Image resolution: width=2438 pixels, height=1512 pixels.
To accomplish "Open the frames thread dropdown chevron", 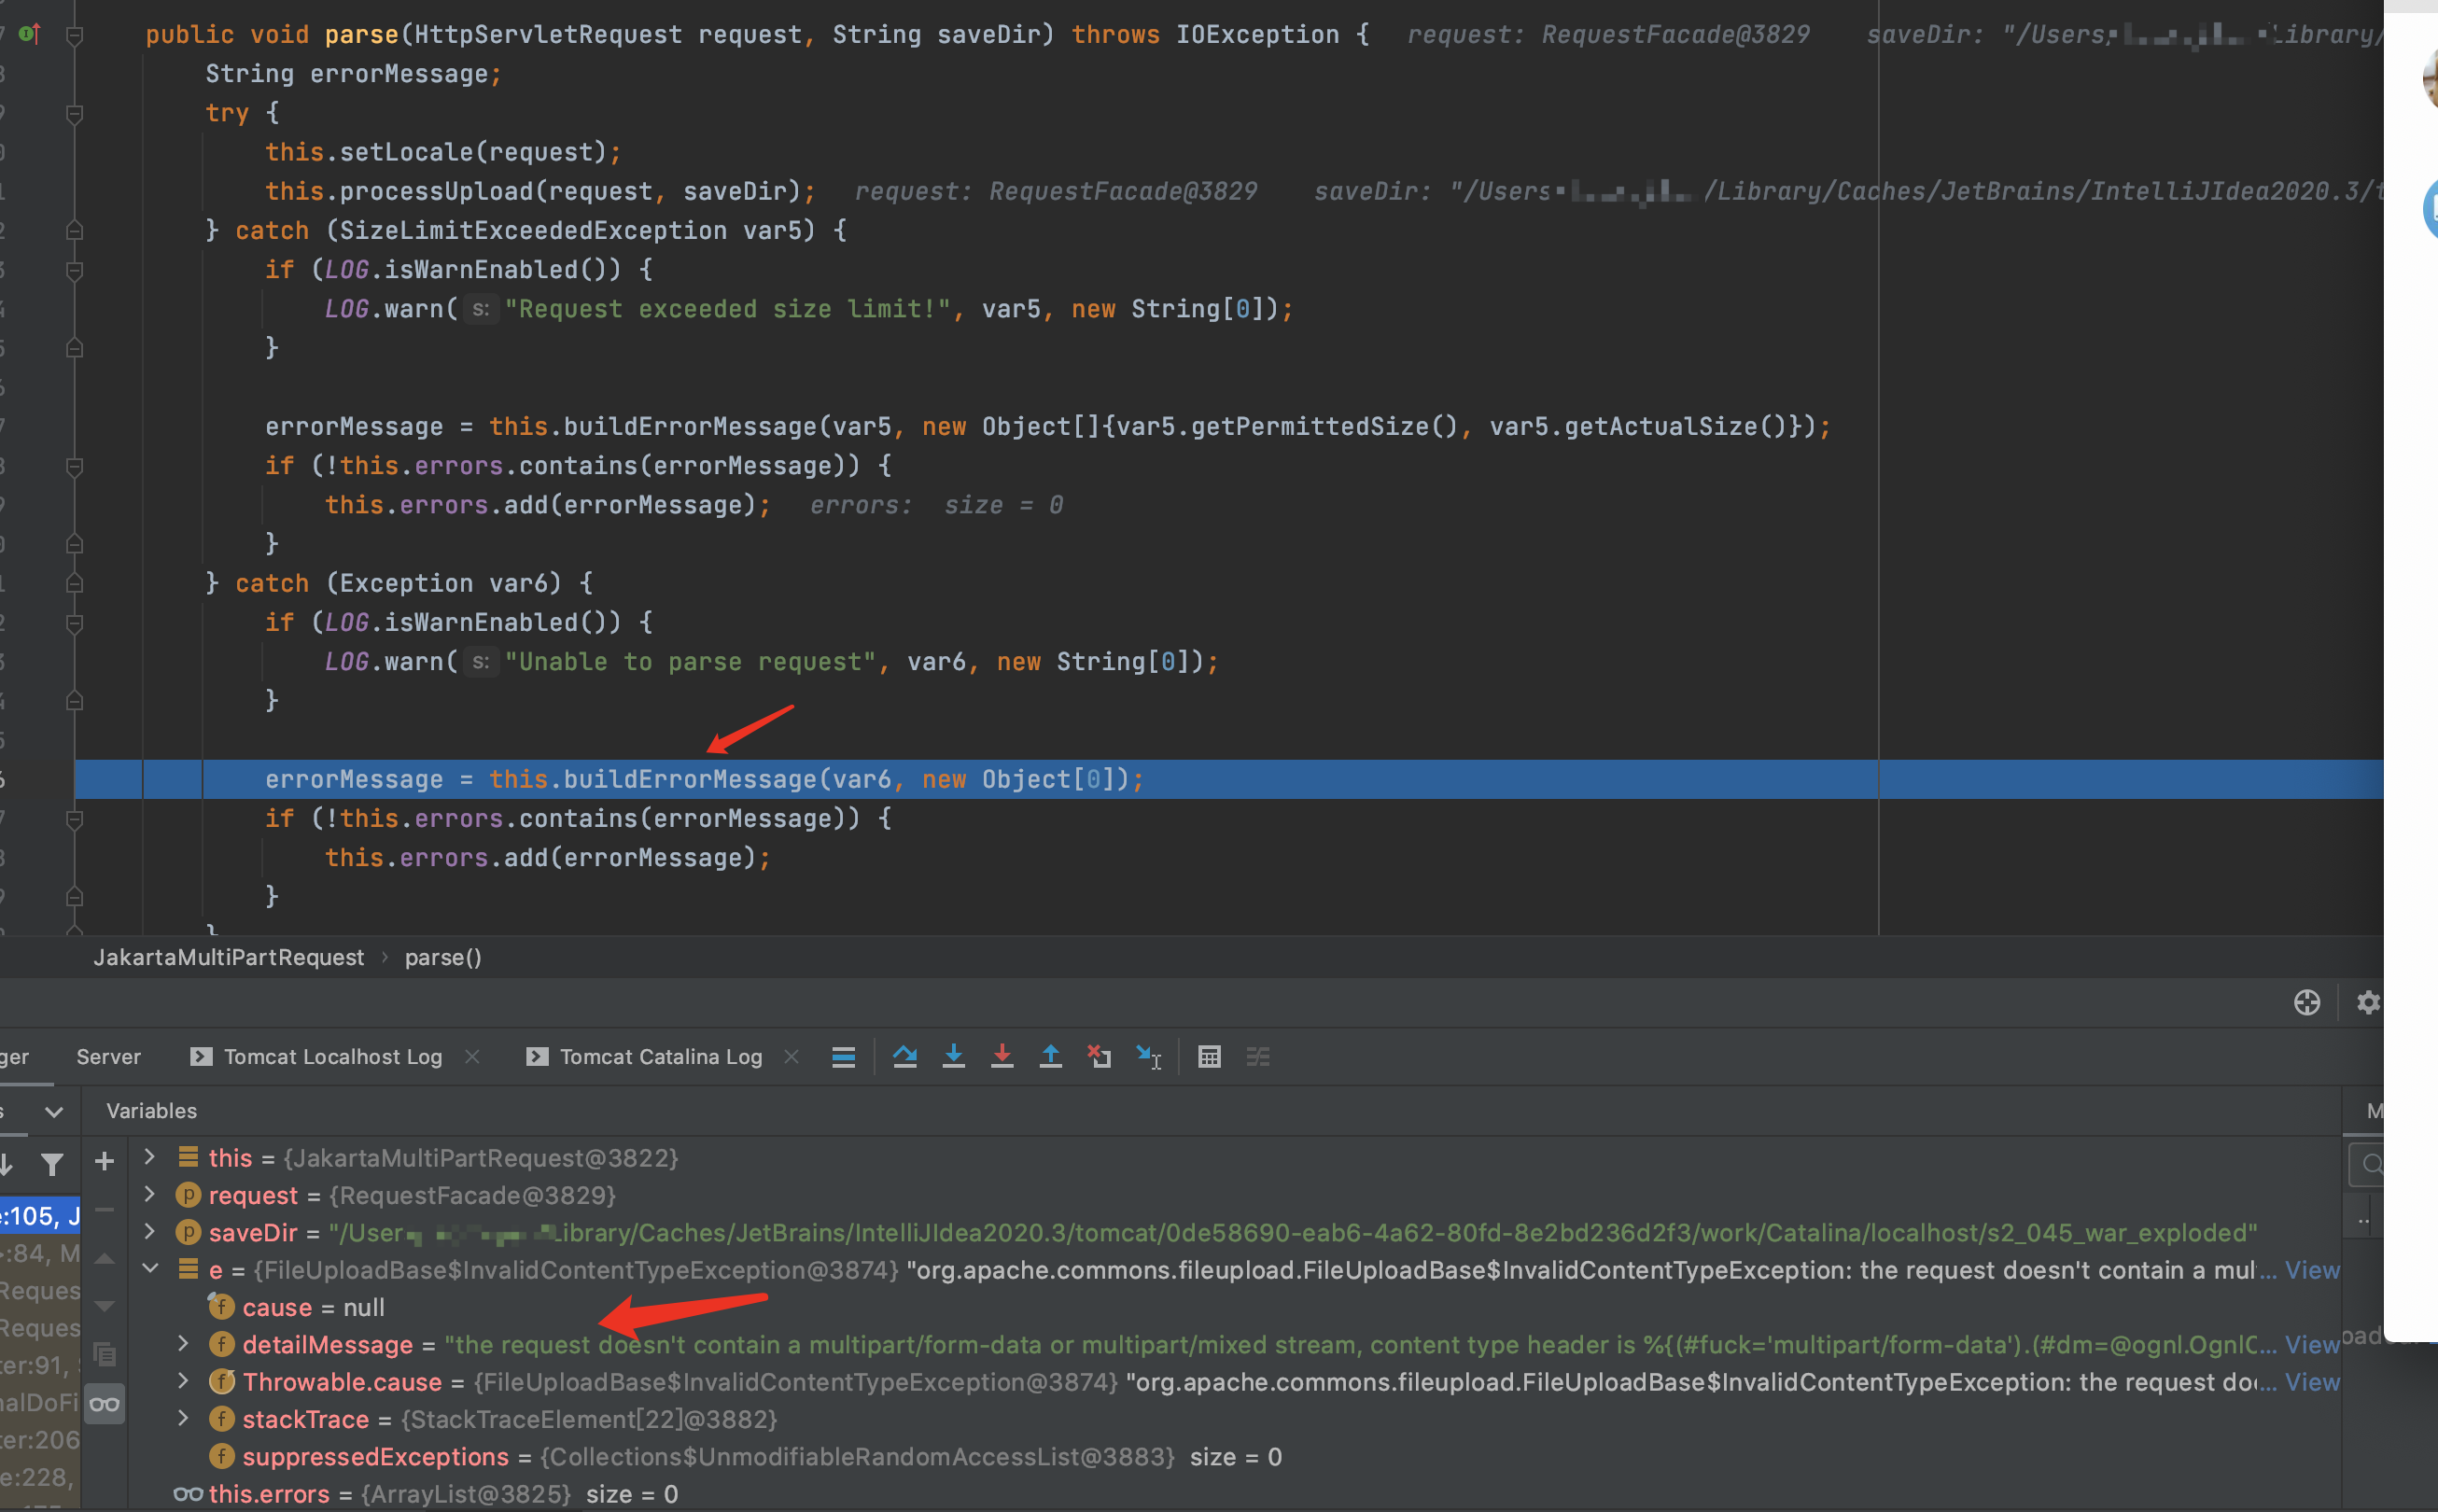I will point(54,1112).
